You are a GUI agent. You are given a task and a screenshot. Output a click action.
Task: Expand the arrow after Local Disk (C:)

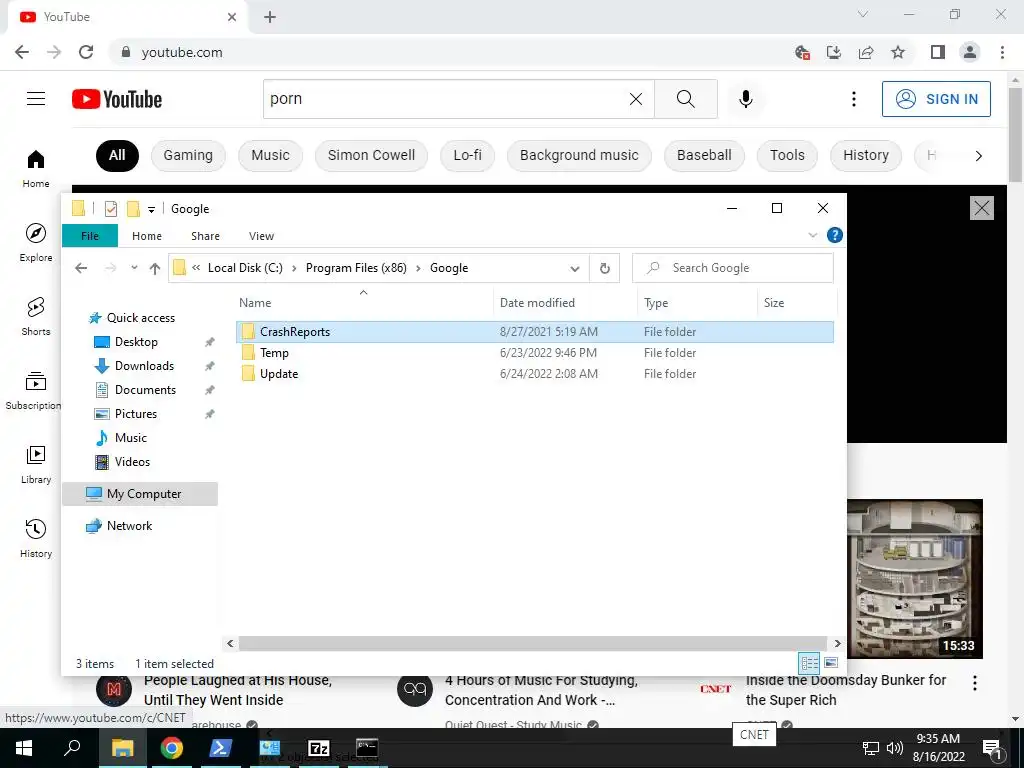(294, 268)
